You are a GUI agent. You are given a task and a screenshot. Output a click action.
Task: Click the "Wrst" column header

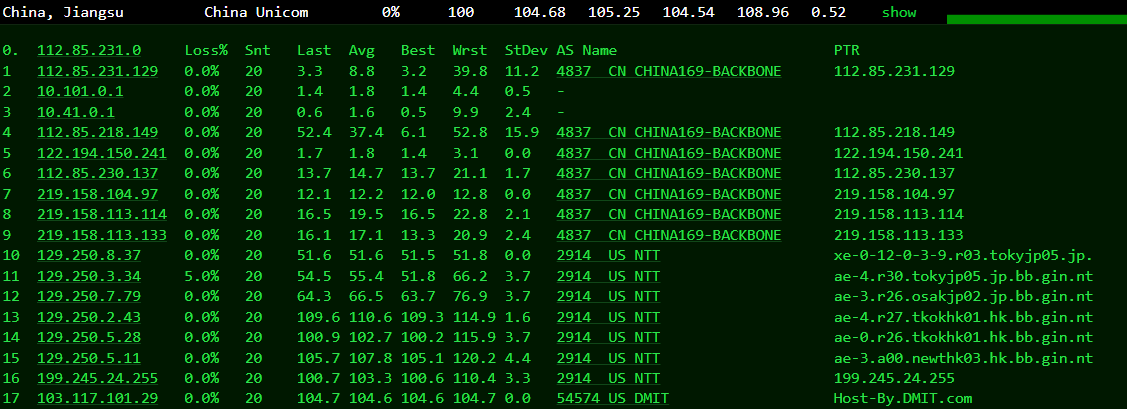469,50
